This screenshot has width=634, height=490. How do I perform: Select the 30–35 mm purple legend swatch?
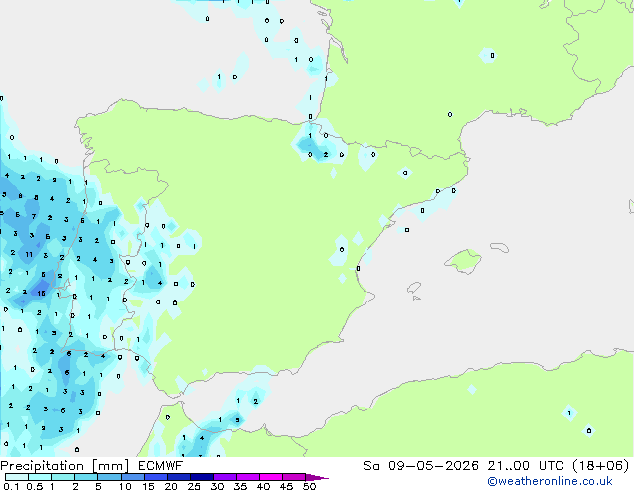pos(224,477)
